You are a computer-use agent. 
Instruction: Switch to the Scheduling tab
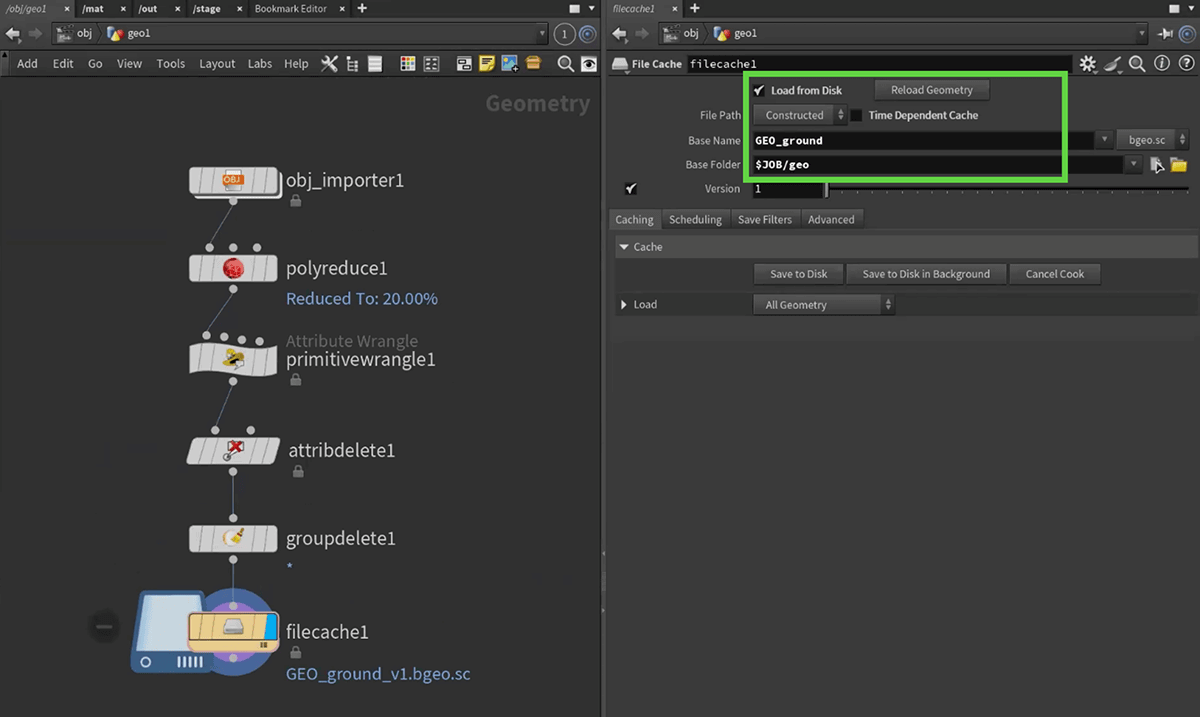click(x=695, y=220)
